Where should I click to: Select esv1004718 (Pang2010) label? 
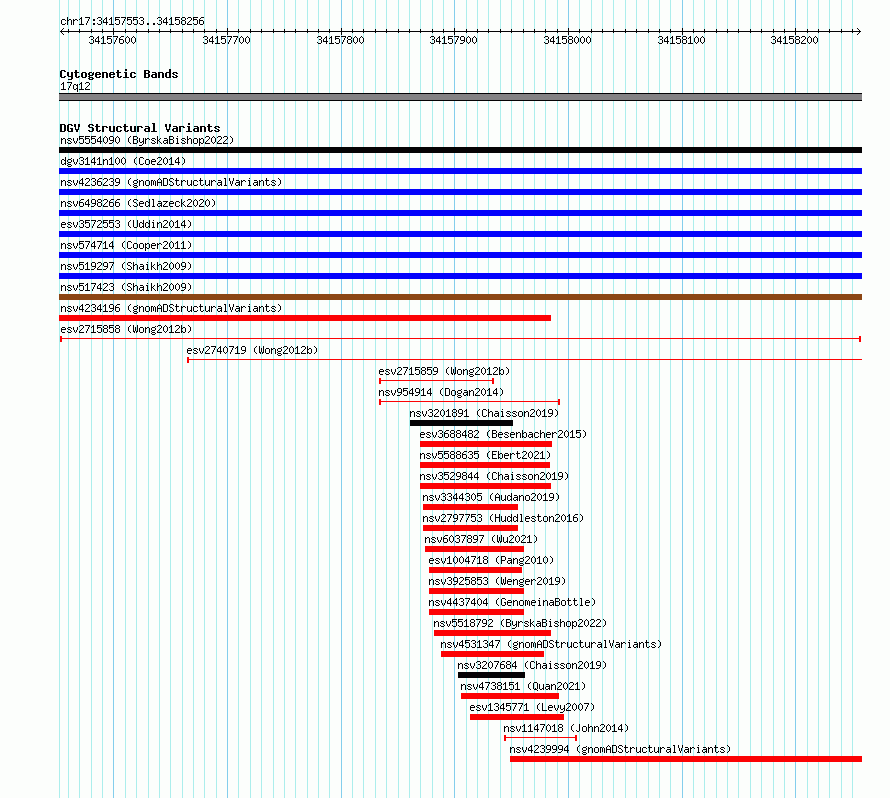(492, 560)
